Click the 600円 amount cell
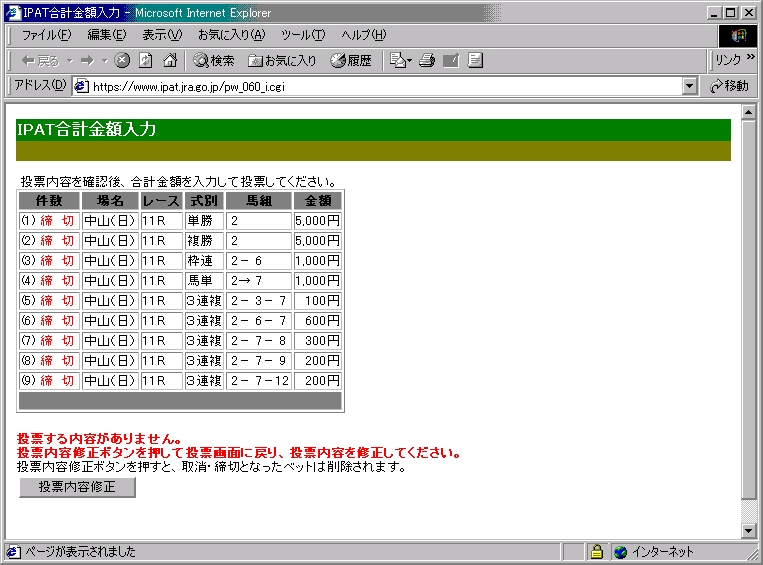The width and height of the screenshot is (763, 565). tap(318, 321)
